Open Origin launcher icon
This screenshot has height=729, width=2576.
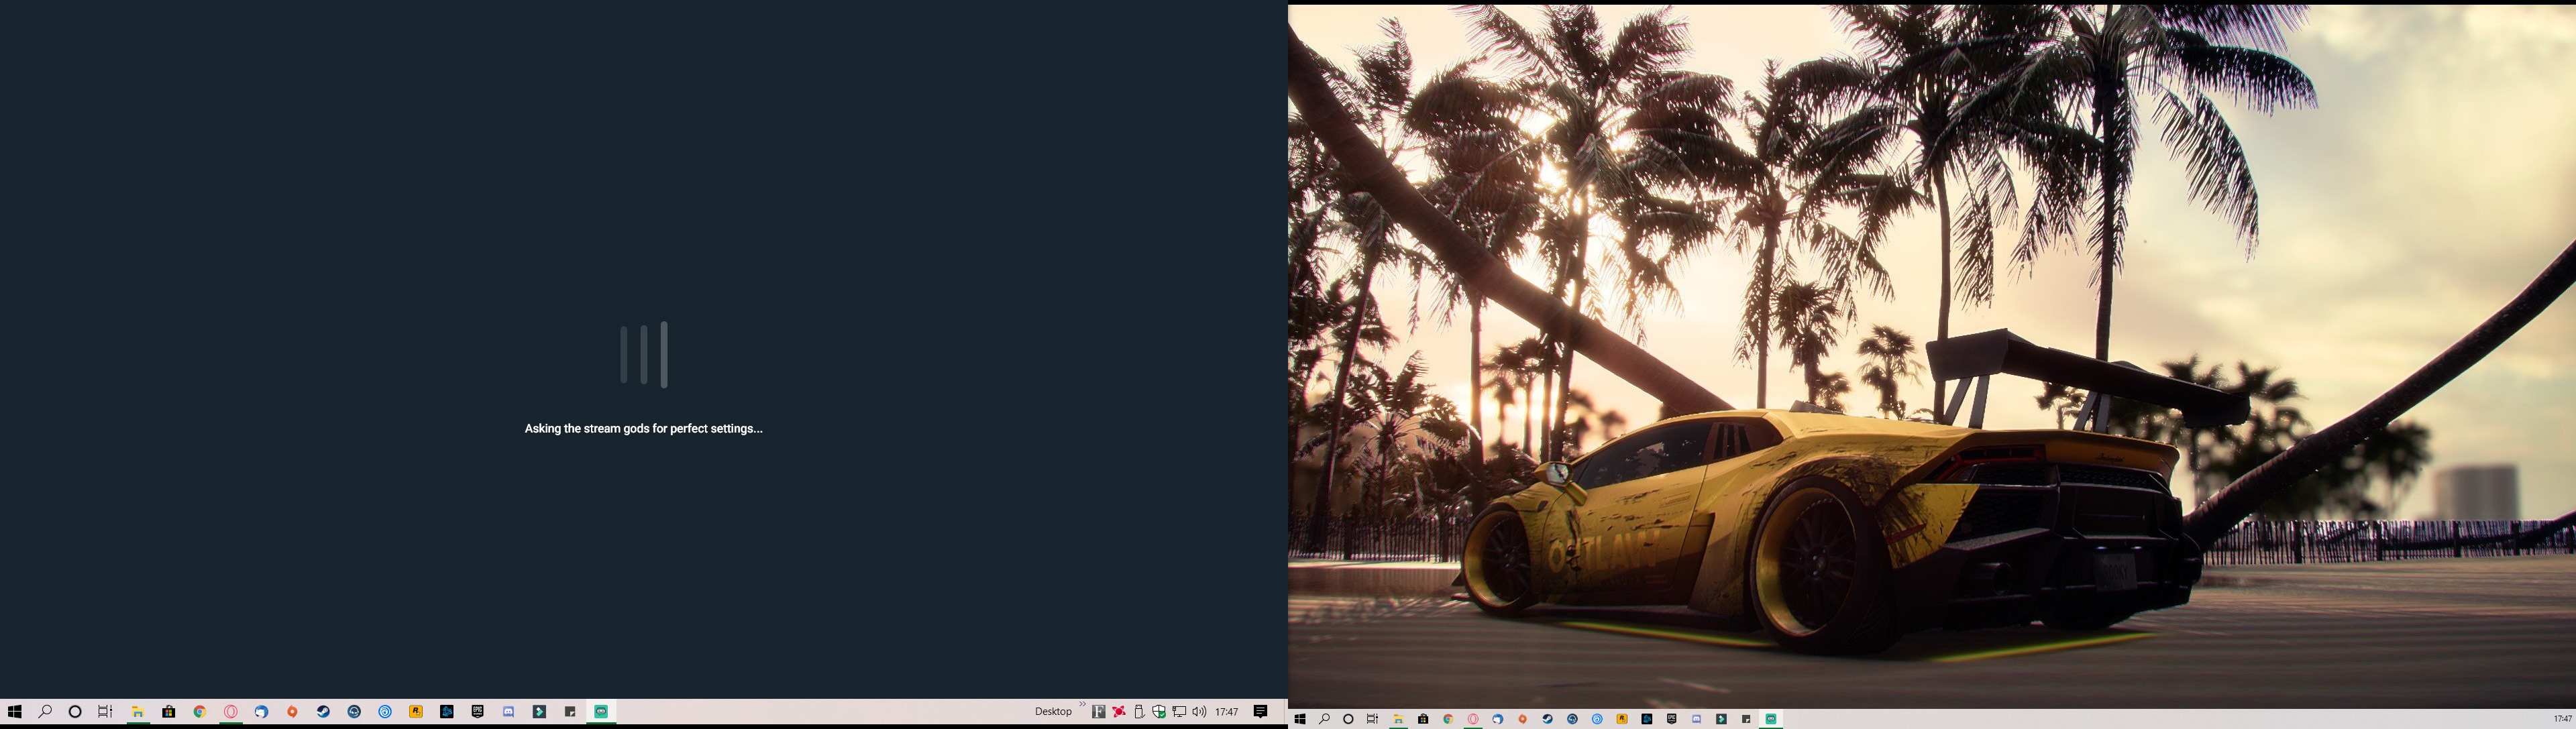[x=292, y=712]
